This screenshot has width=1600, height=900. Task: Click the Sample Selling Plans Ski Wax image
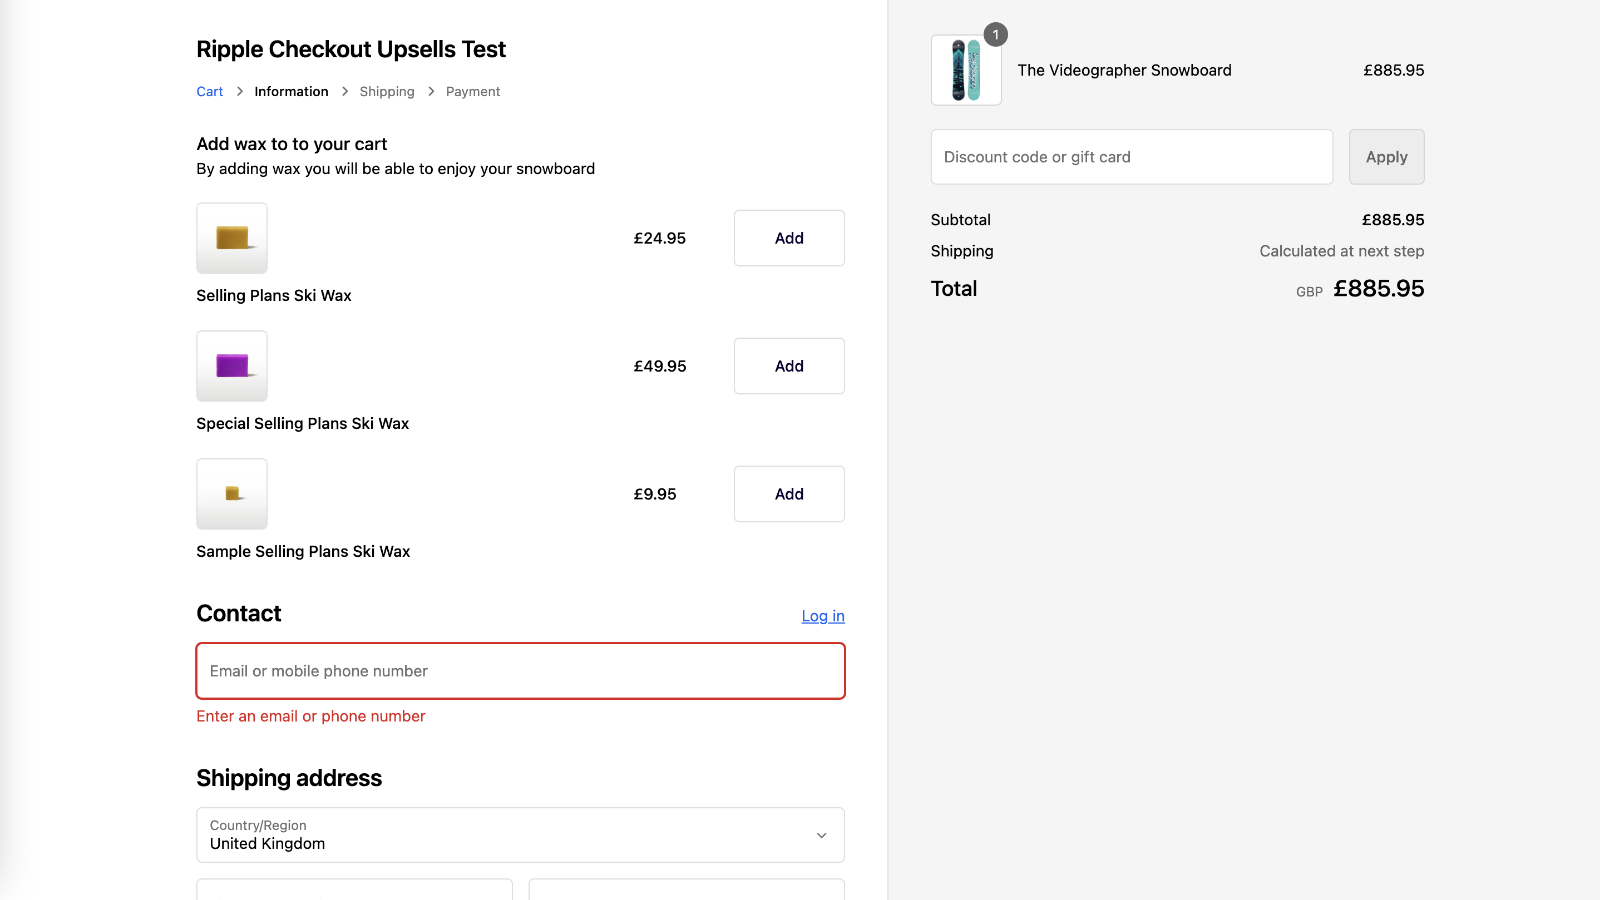point(231,493)
